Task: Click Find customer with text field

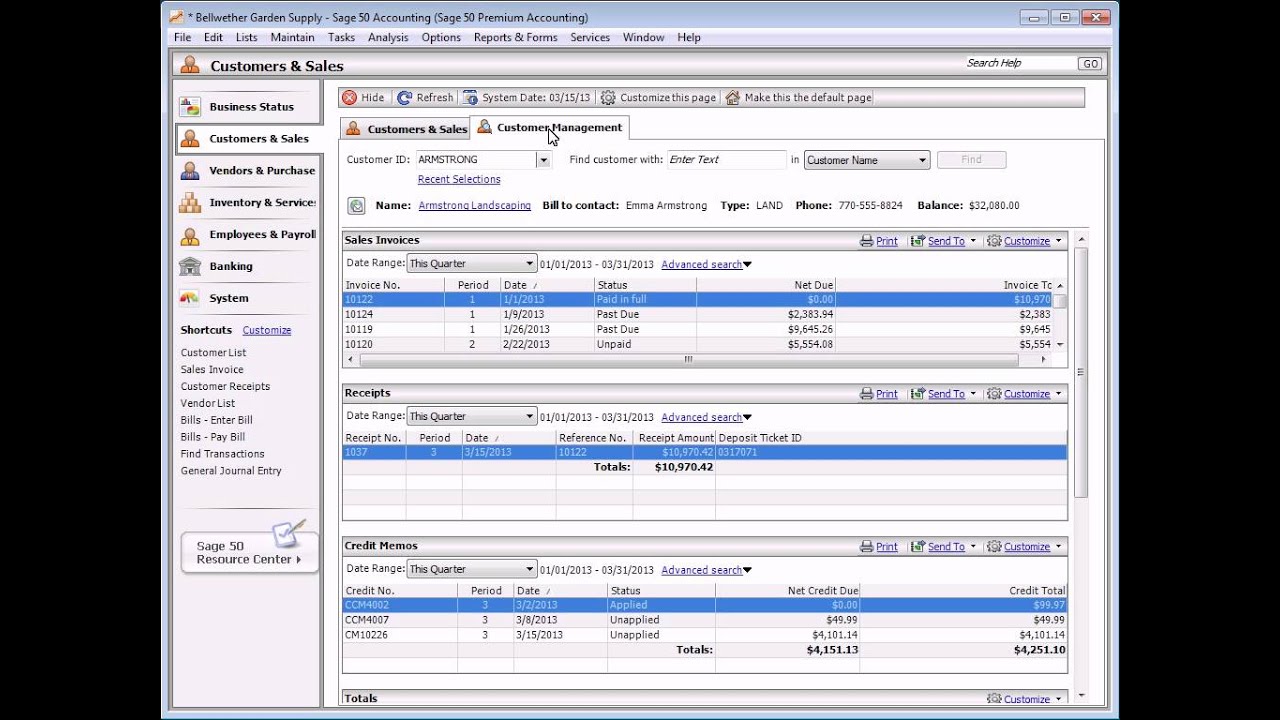Action: point(725,160)
